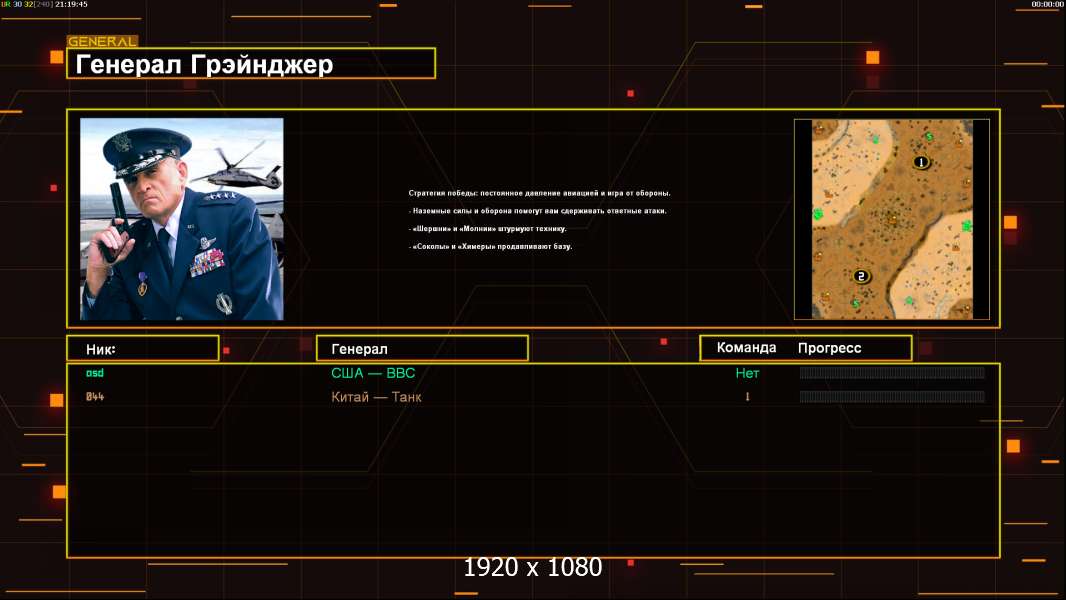1066x600 pixels.
Task: Click the loading progress bar for asd
Action: (892, 373)
